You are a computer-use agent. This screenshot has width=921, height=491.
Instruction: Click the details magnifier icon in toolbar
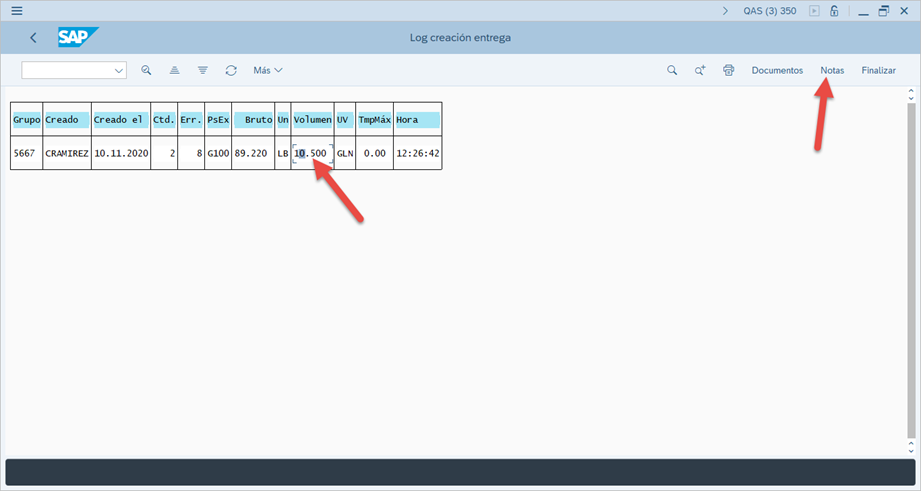pos(146,70)
